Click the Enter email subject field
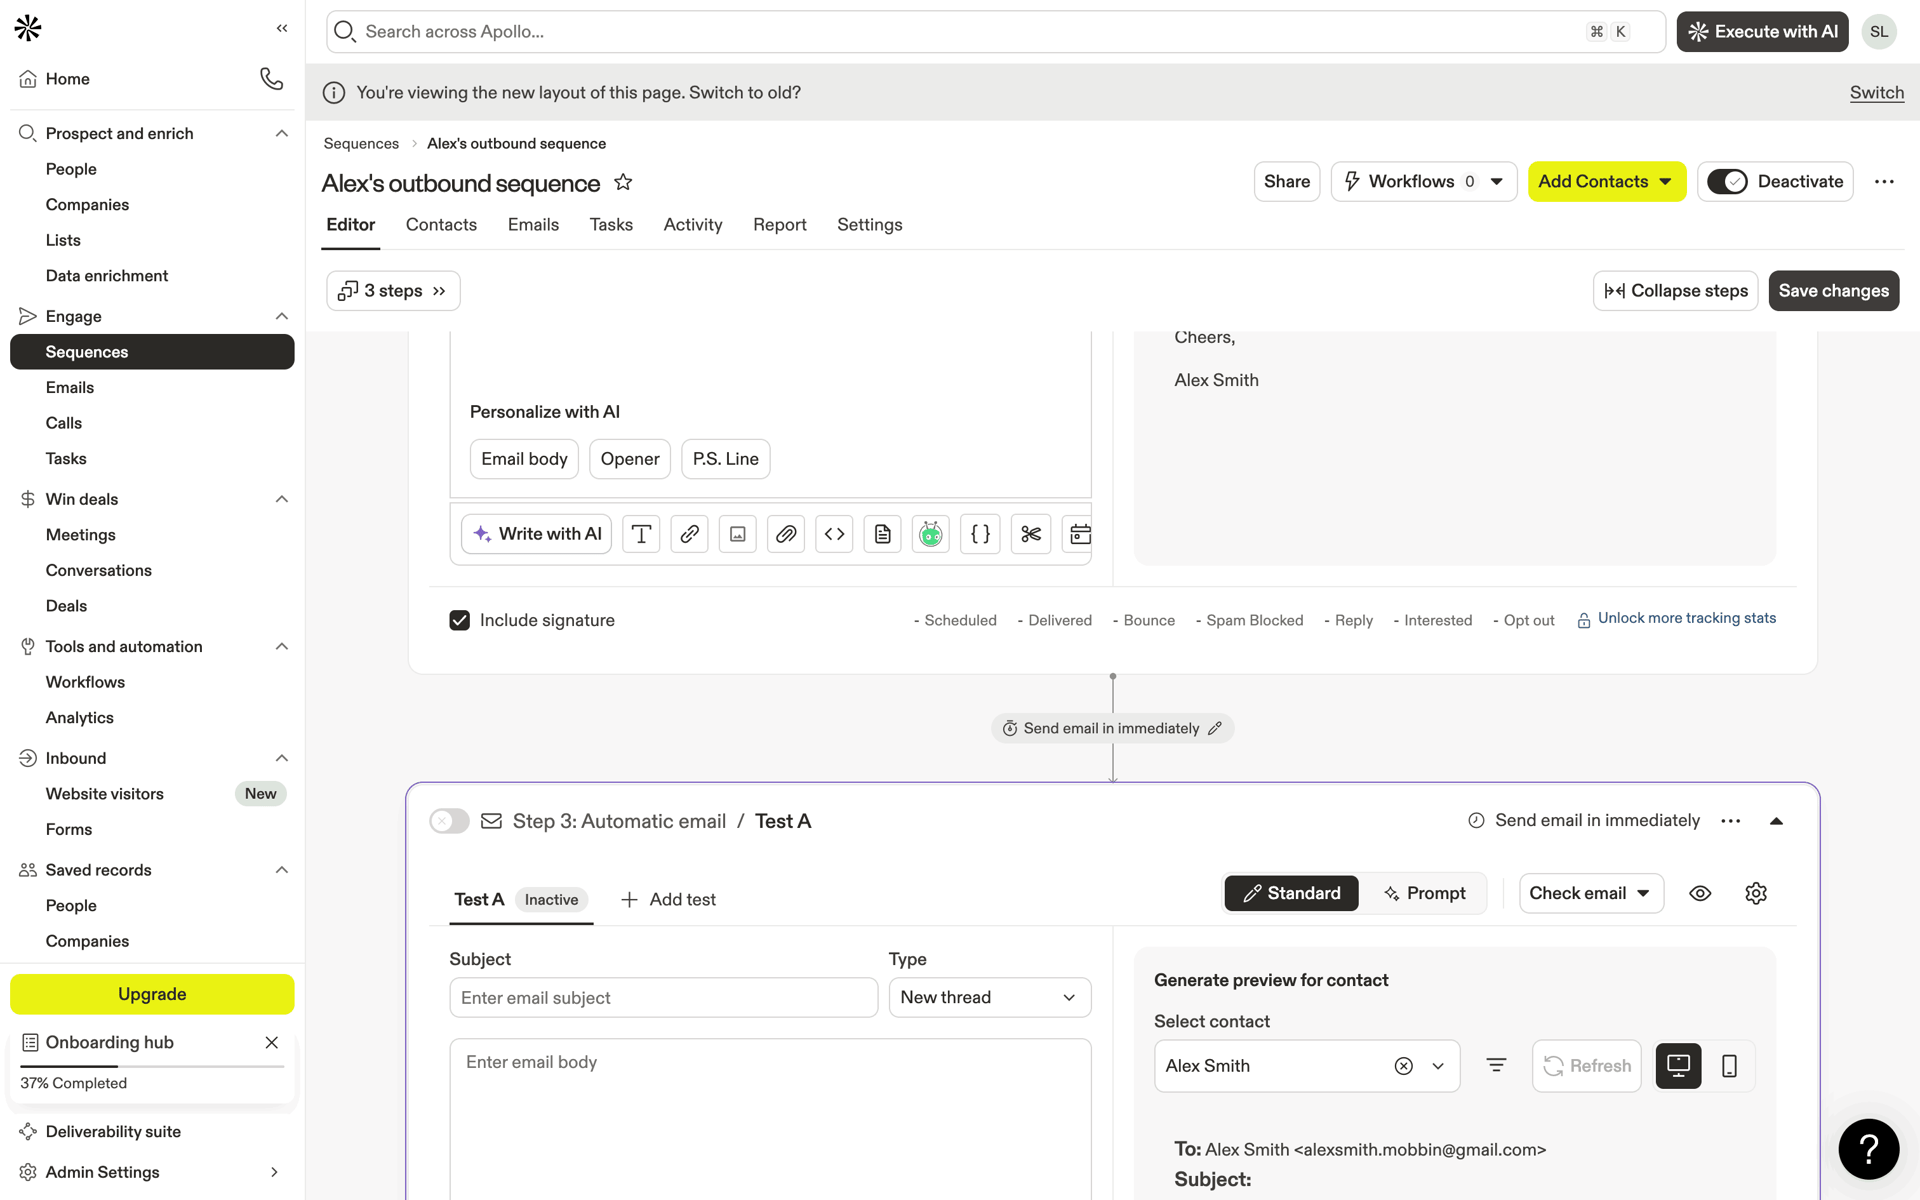This screenshot has height=1200, width=1920. coord(663,998)
